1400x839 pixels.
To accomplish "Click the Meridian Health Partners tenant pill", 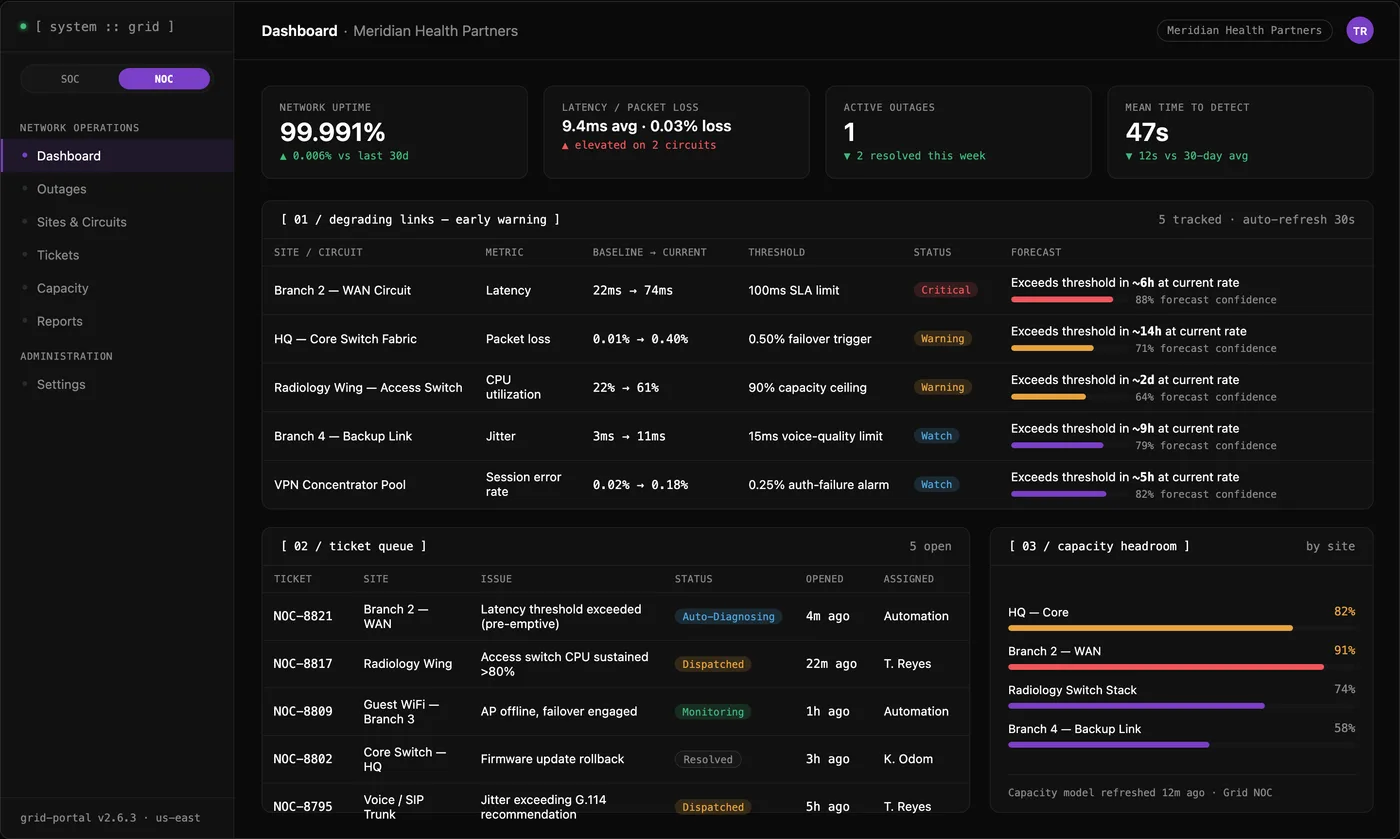I will 1244,31.
